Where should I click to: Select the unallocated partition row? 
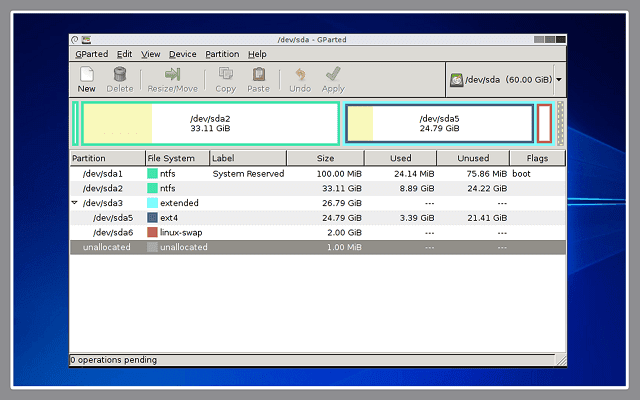(318, 247)
